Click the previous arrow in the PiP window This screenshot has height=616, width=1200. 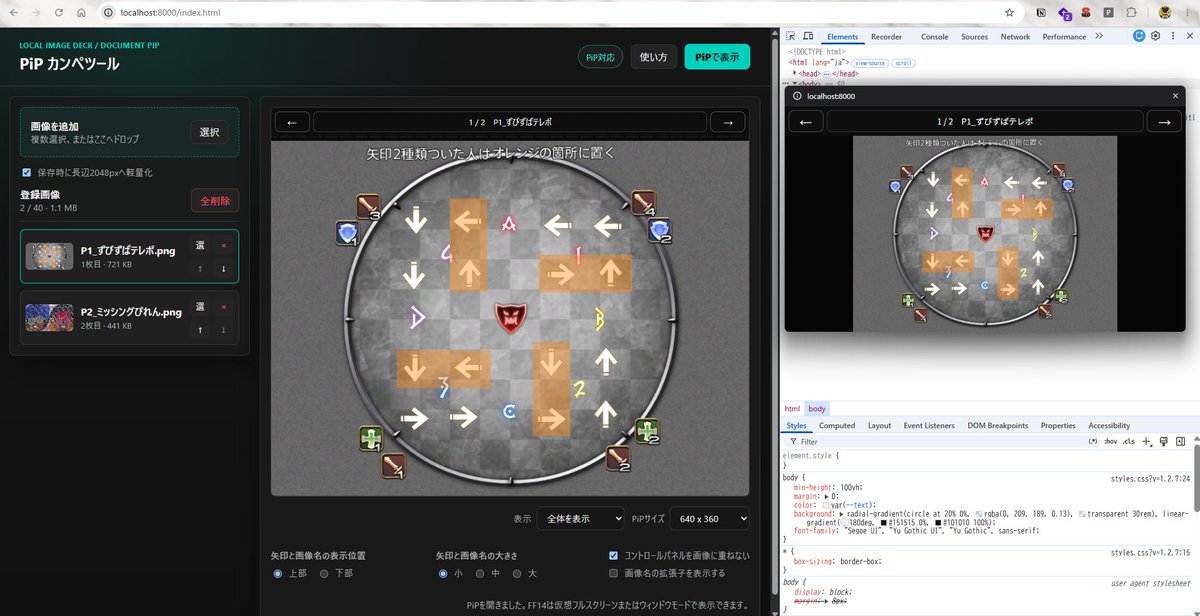coord(806,121)
